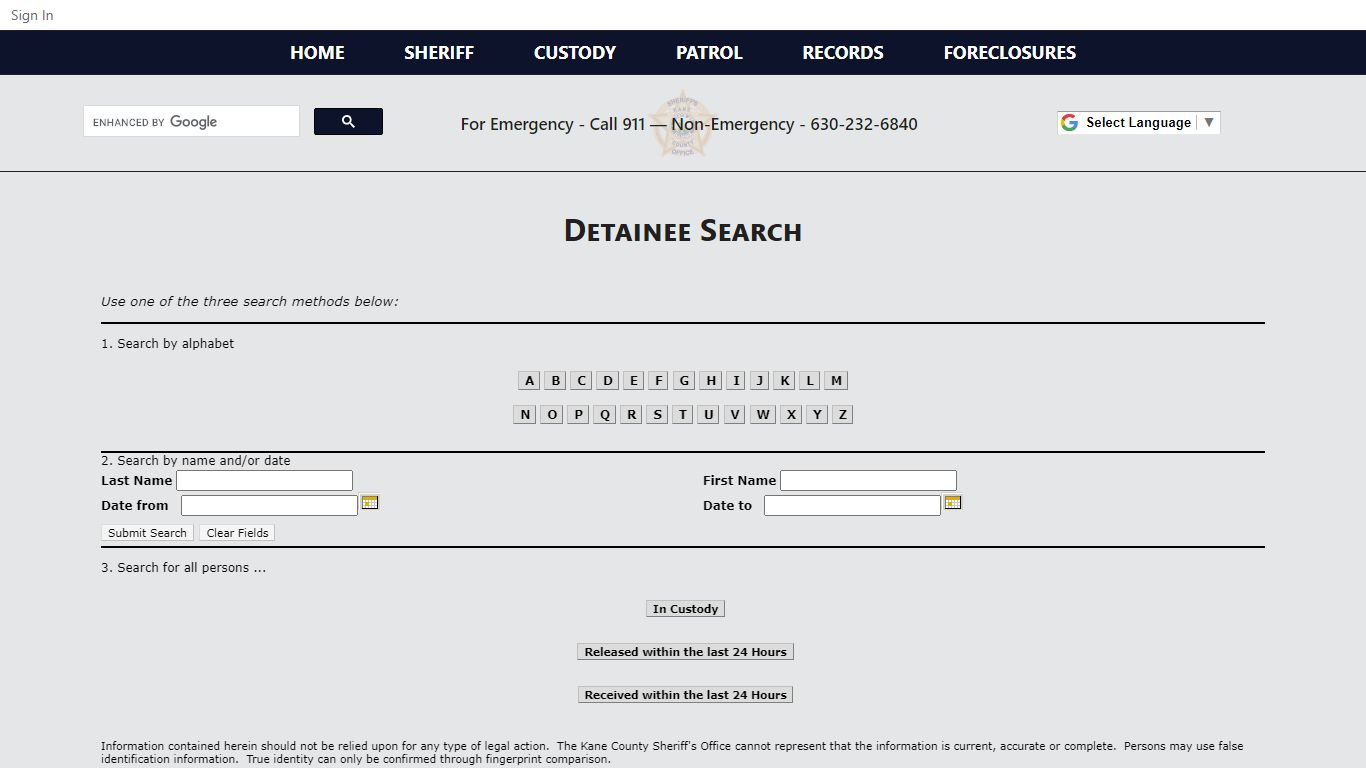Search detainees by letter A

tap(530, 381)
